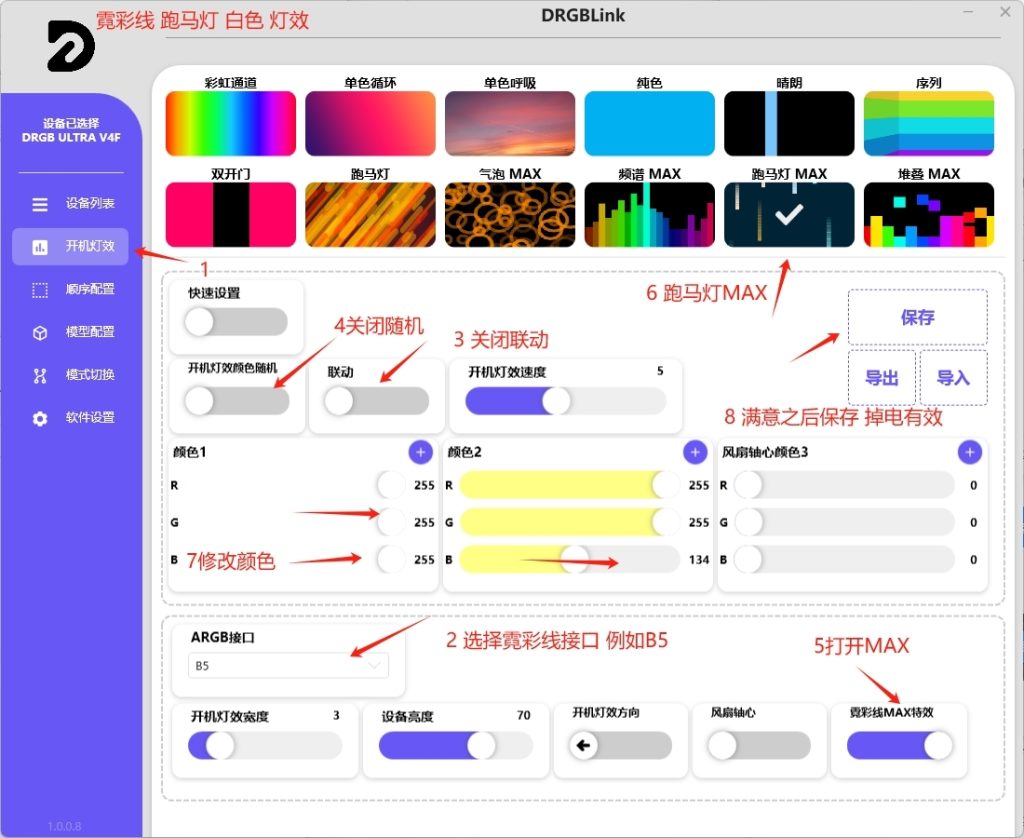Click the gear icon beside 软件设置

40,419
